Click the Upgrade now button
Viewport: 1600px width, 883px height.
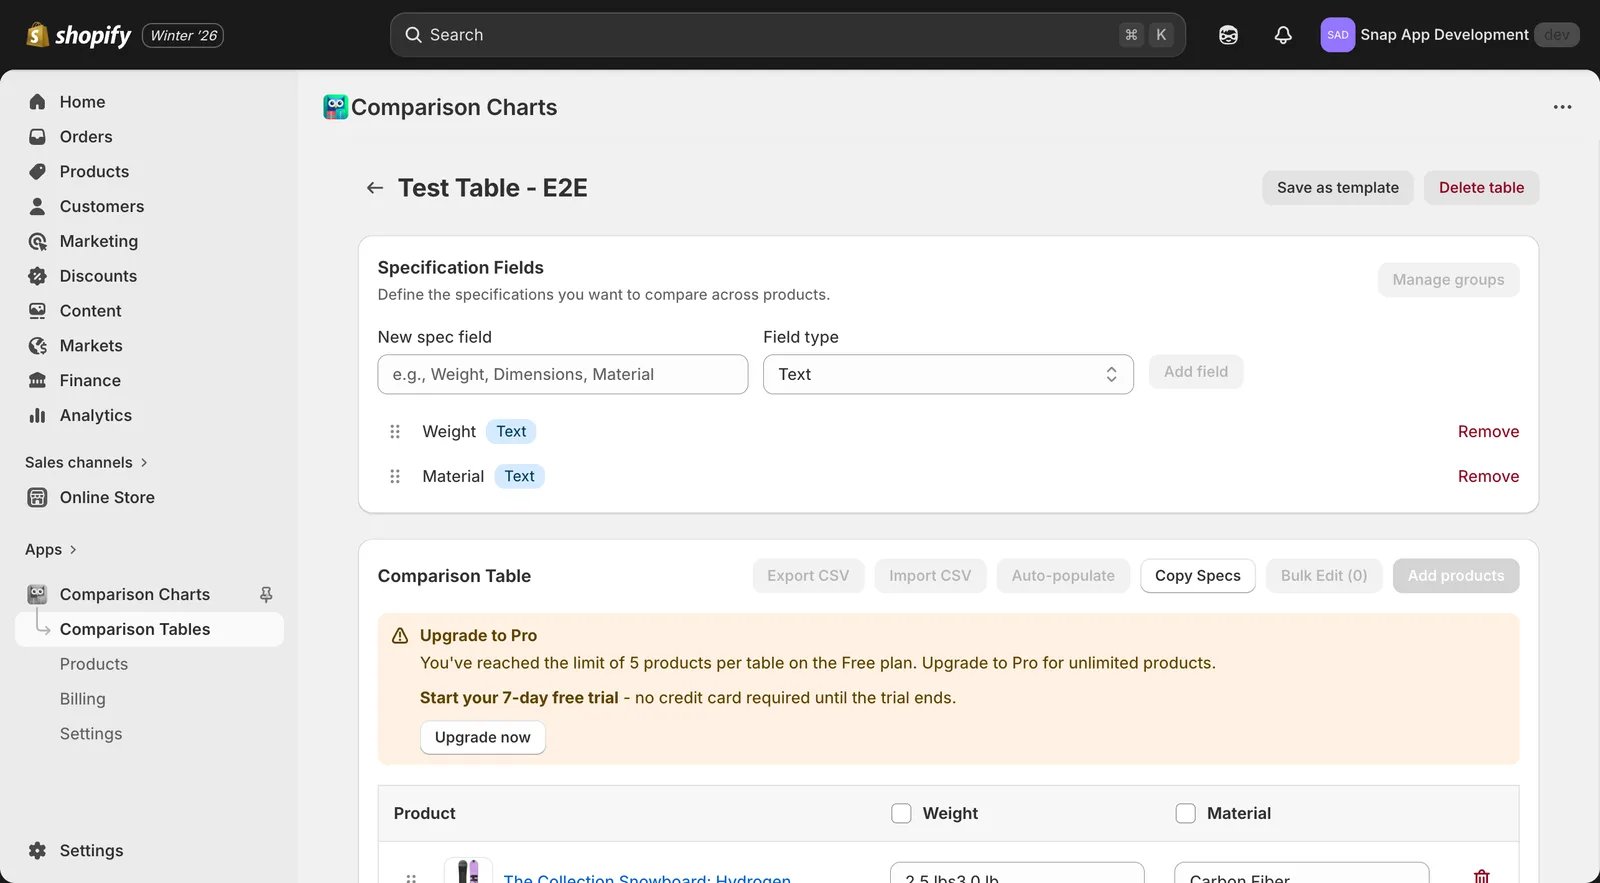[483, 738]
